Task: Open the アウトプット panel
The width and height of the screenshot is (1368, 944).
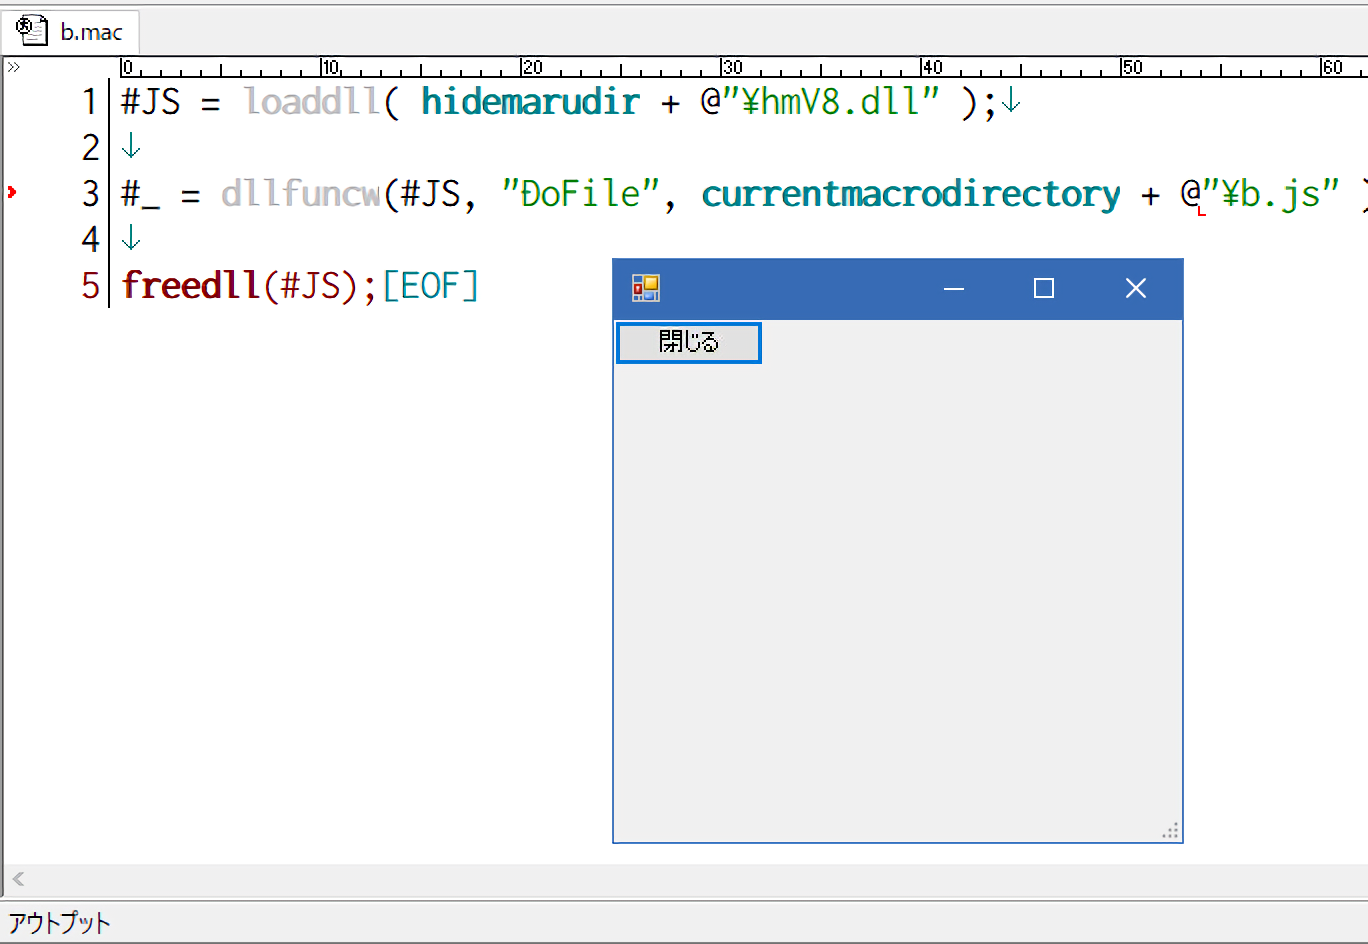Action: pyautogui.click(x=60, y=922)
